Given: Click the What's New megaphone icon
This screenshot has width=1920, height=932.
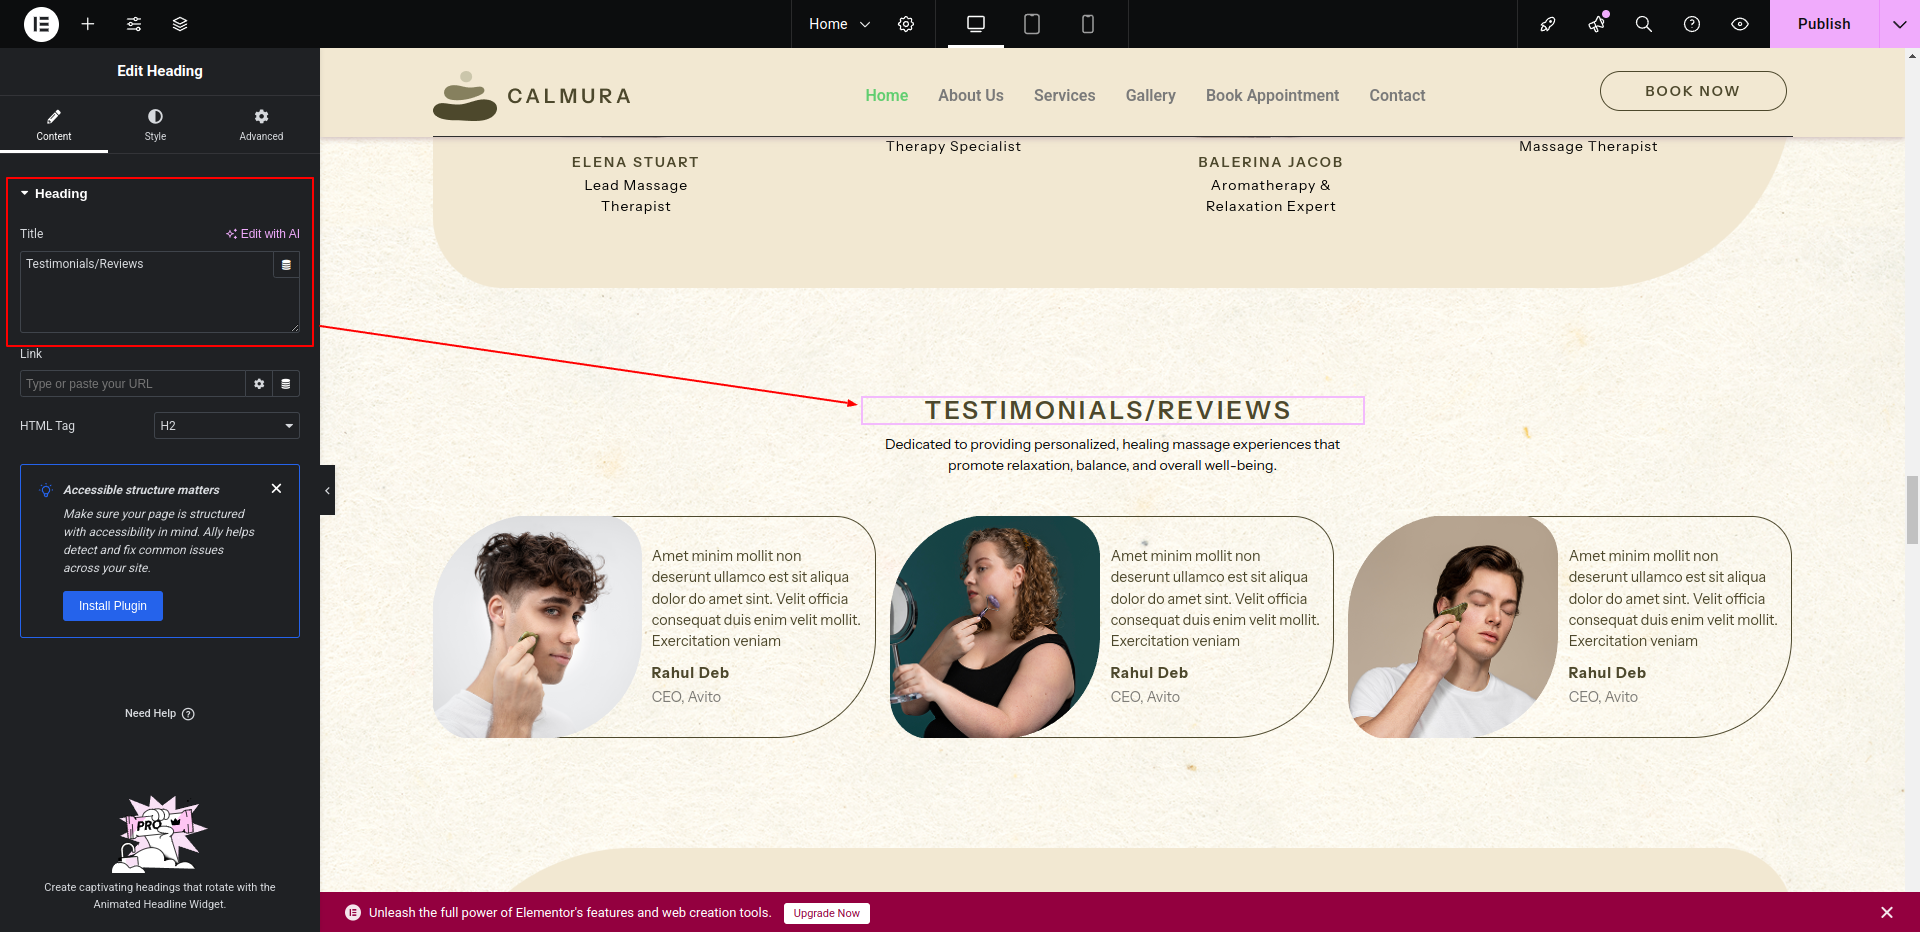Looking at the screenshot, I should (1596, 24).
